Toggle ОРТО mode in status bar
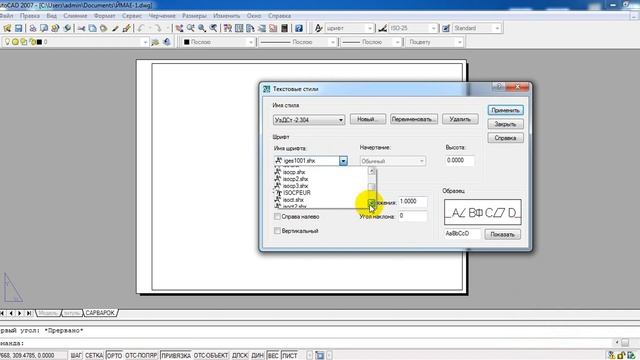This screenshot has width=640, height=360. coord(114,356)
